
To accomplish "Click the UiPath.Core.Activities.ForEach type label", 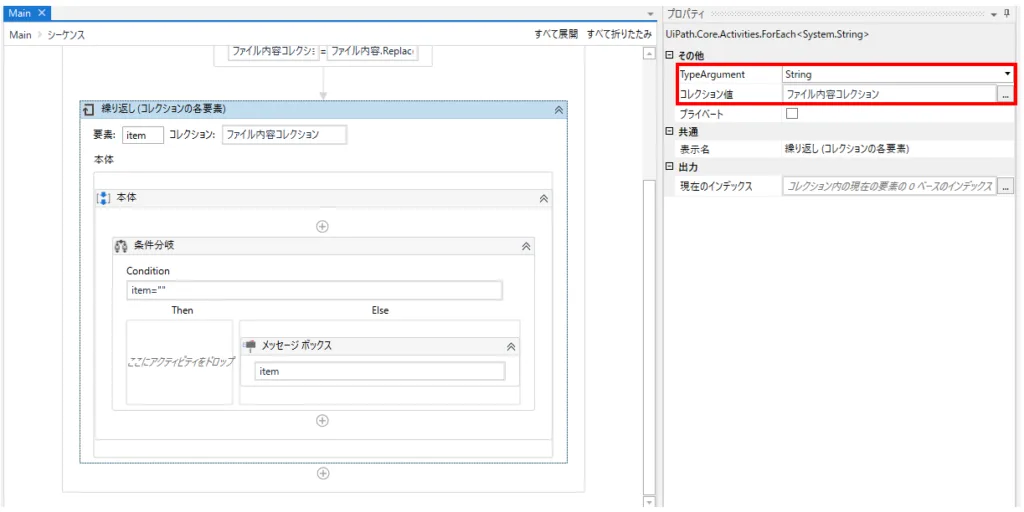I will click(767, 35).
